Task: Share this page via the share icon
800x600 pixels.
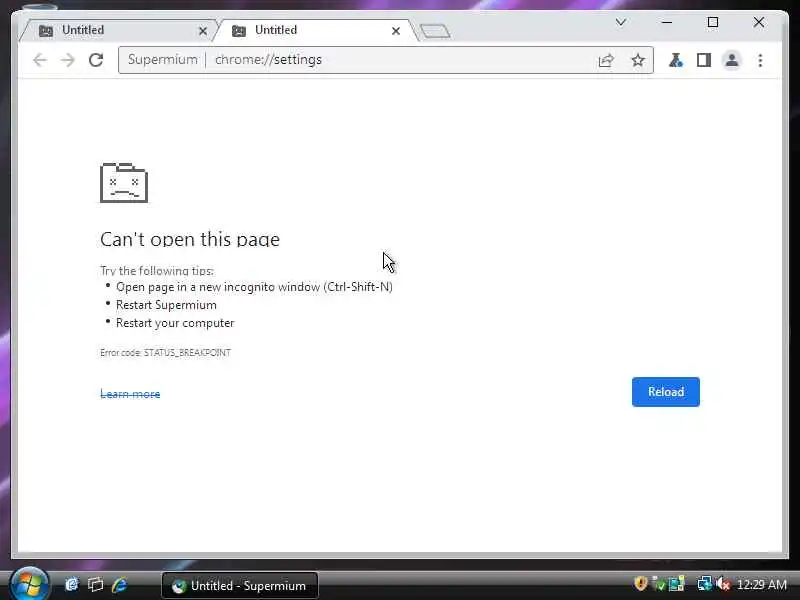Action: tap(606, 61)
